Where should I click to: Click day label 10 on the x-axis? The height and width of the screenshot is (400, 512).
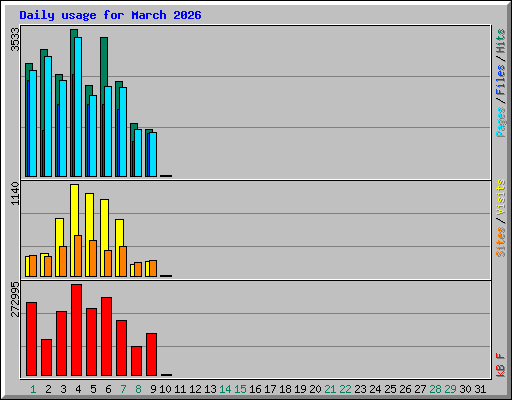pyautogui.click(x=165, y=389)
